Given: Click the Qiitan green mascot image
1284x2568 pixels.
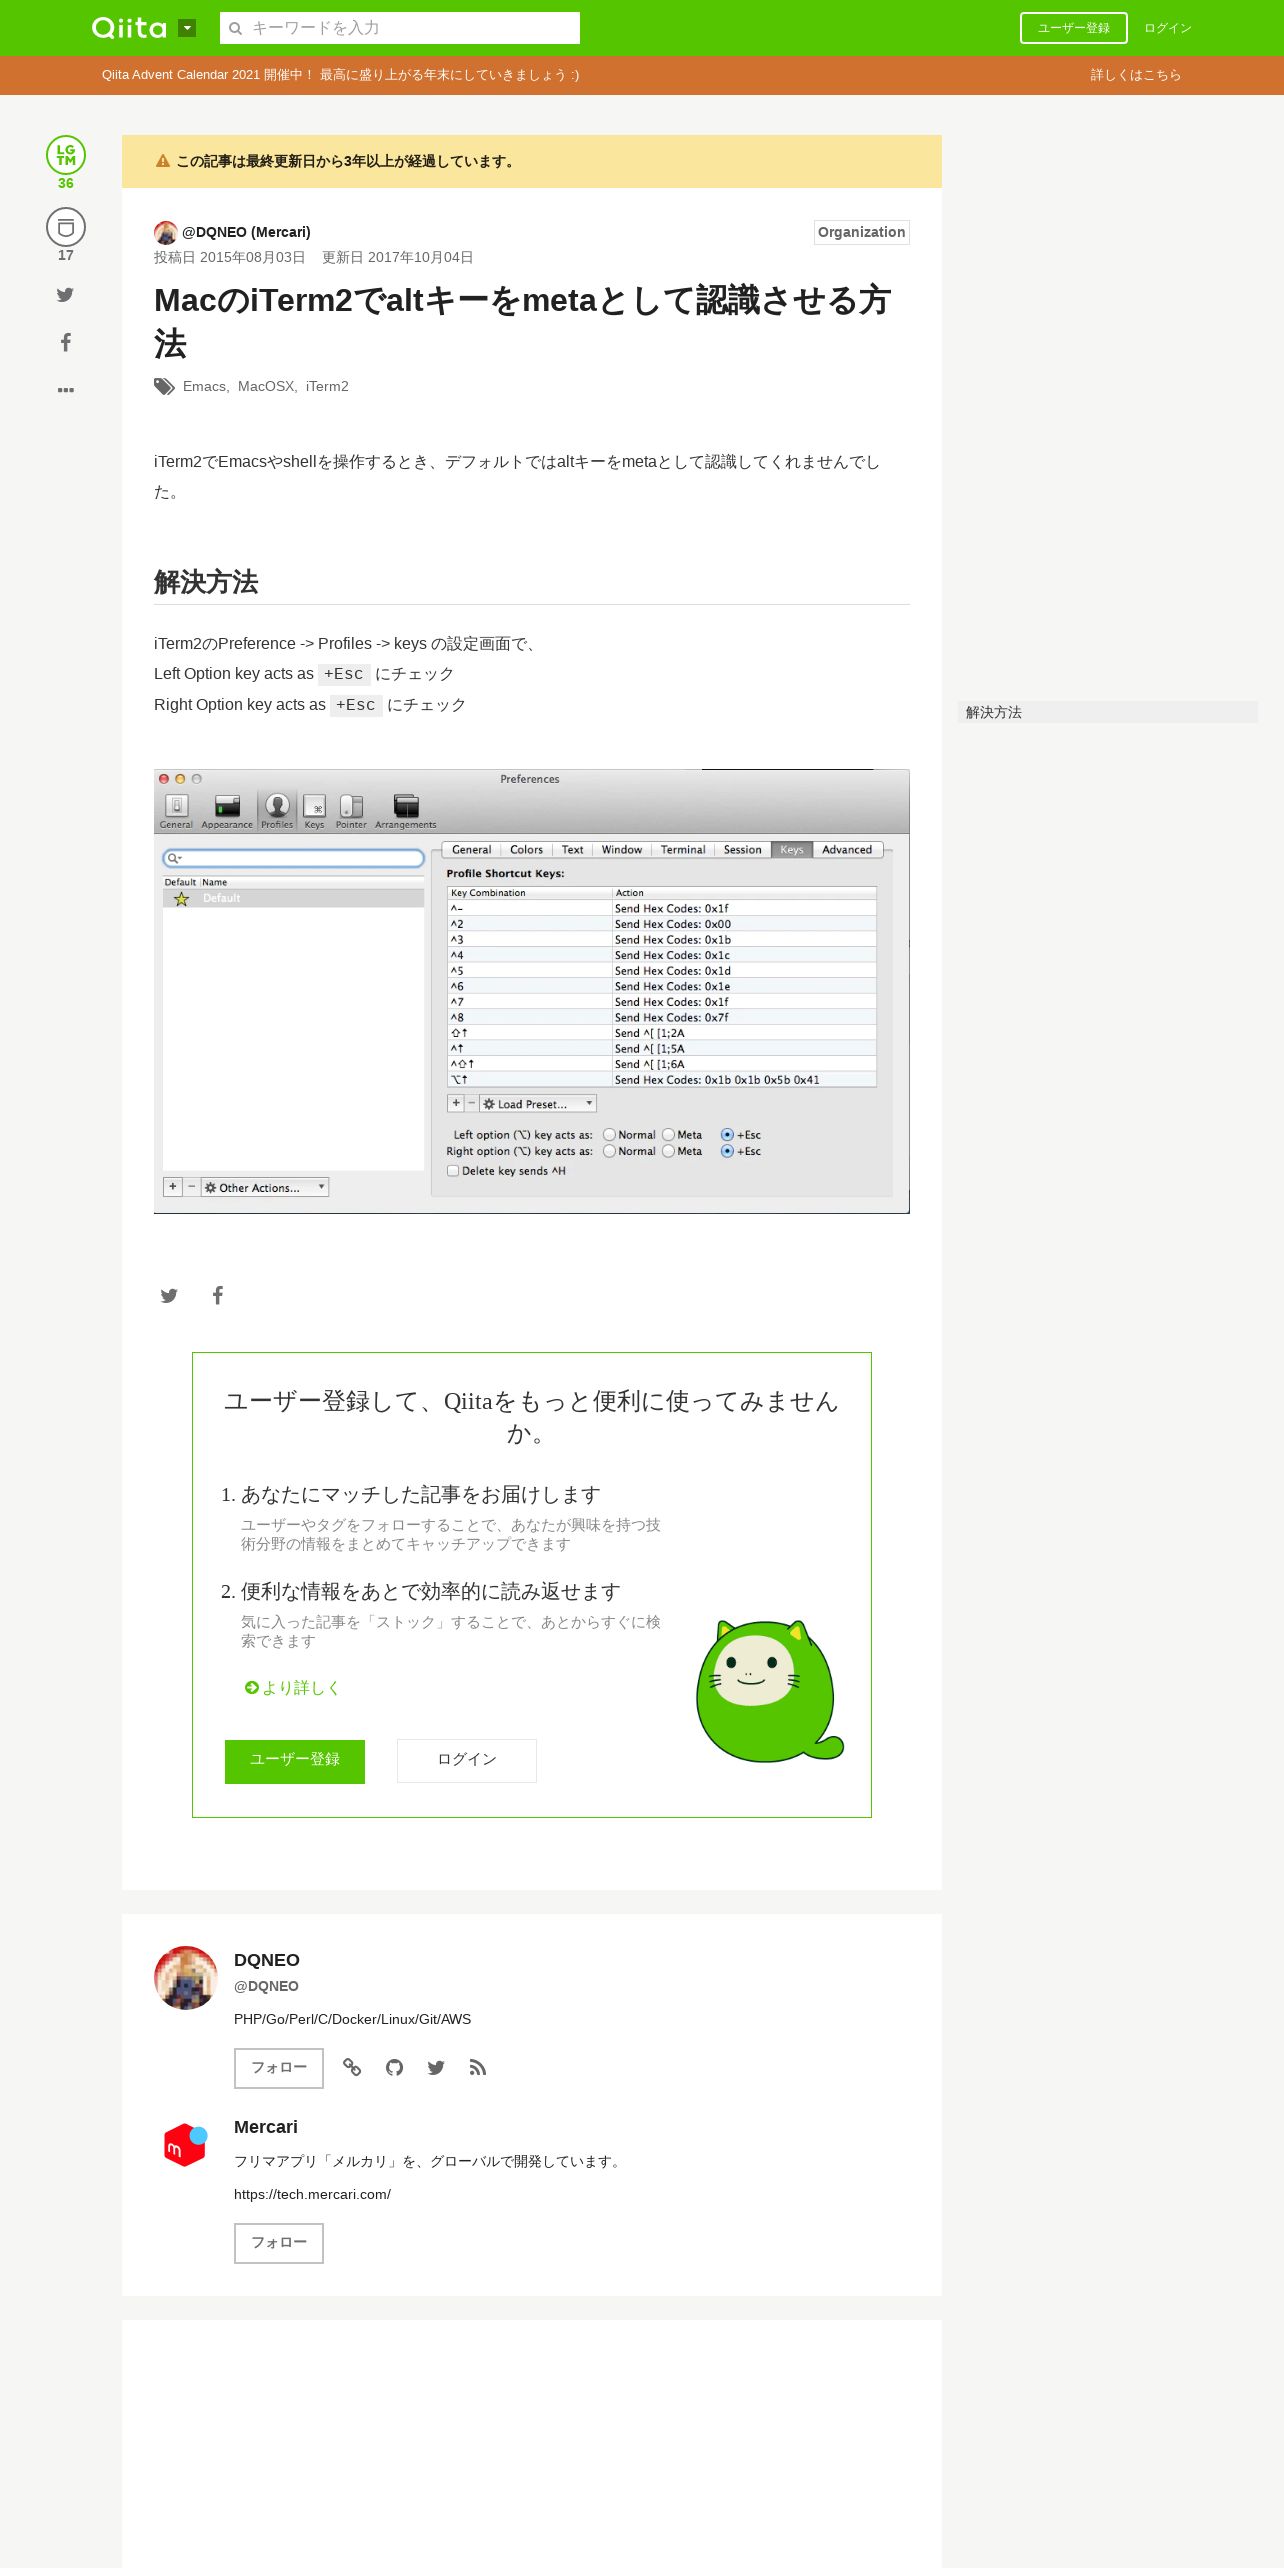Looking at the screenshot, I should (769, 1691).
